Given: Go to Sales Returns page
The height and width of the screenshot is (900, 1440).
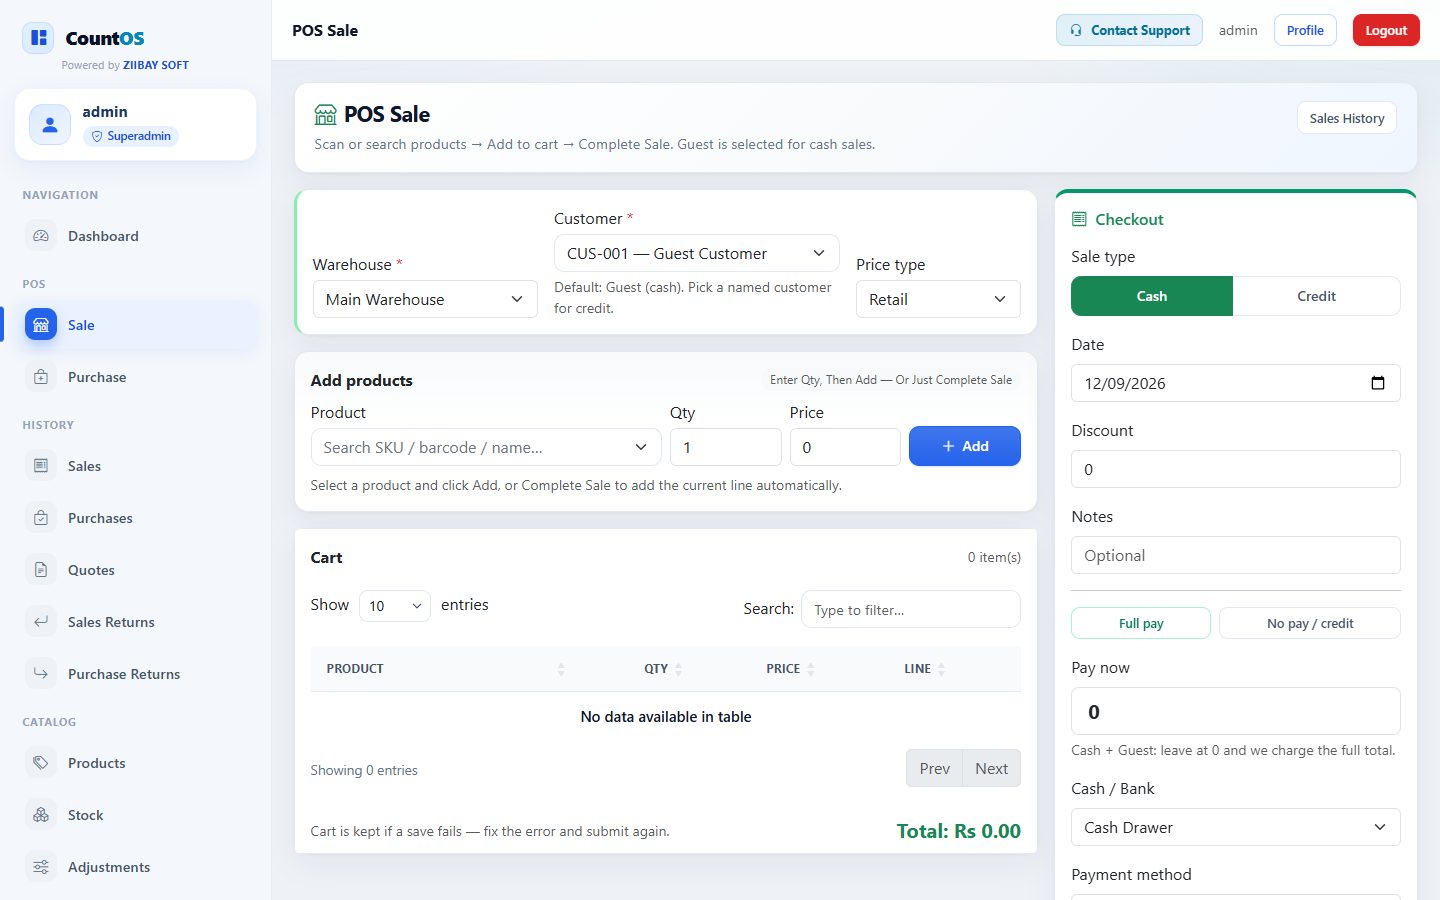Looking at the screenshot, I should pos(129,622).
